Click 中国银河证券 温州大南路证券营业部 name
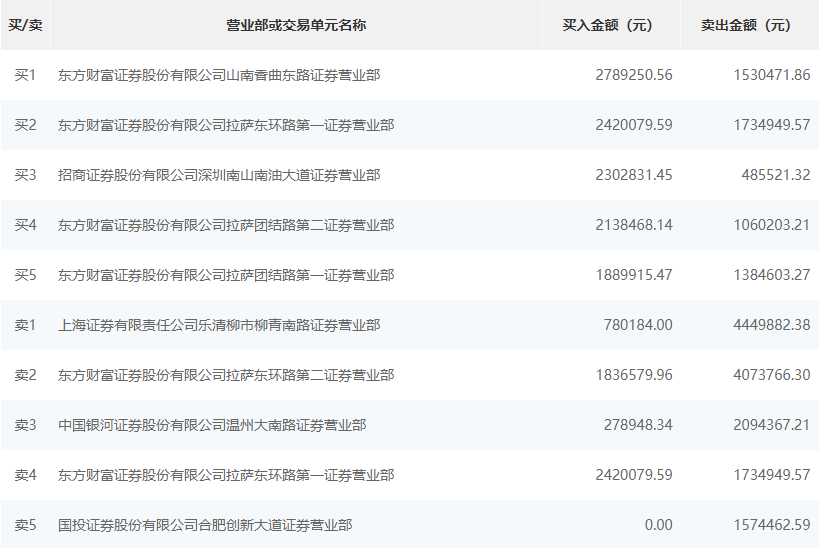822x548 pixels. click(212, 425)
